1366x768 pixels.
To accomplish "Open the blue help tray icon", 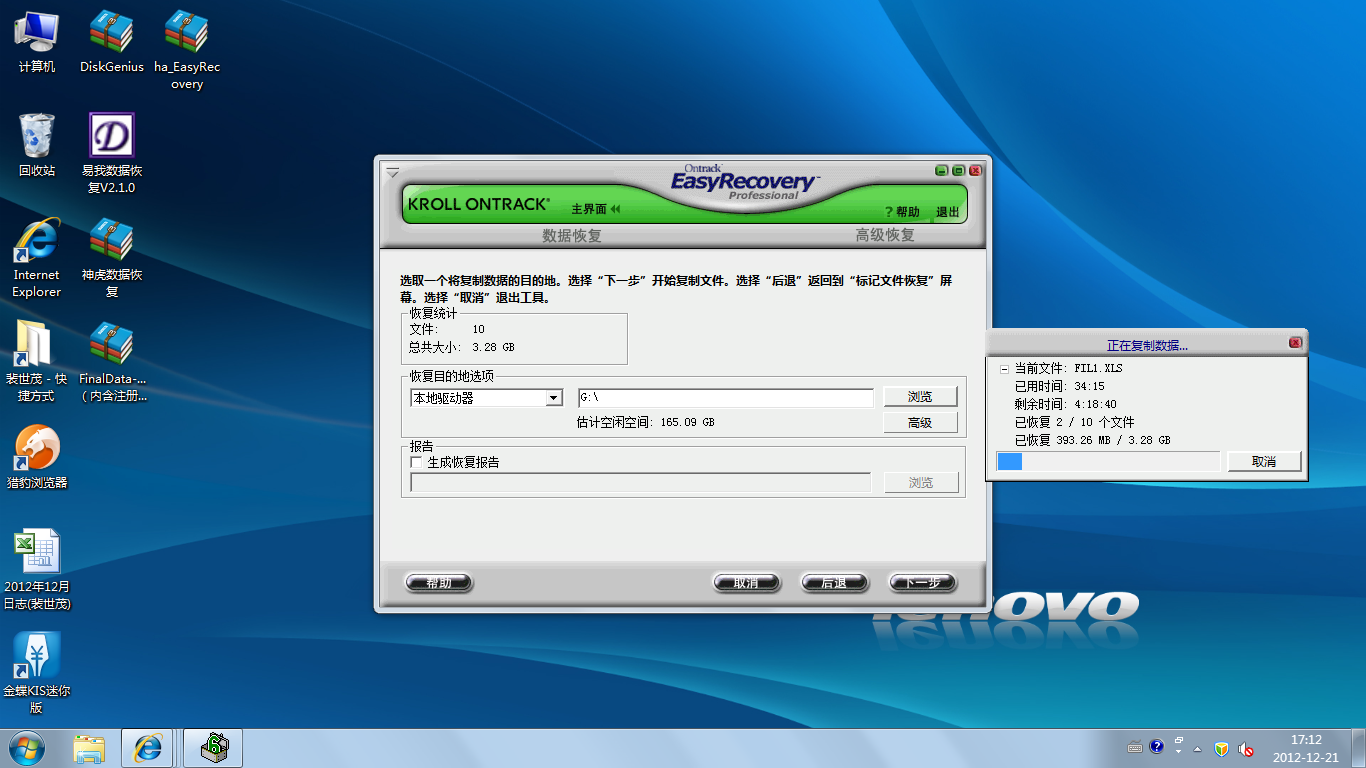I will [x=1157, y=746].
